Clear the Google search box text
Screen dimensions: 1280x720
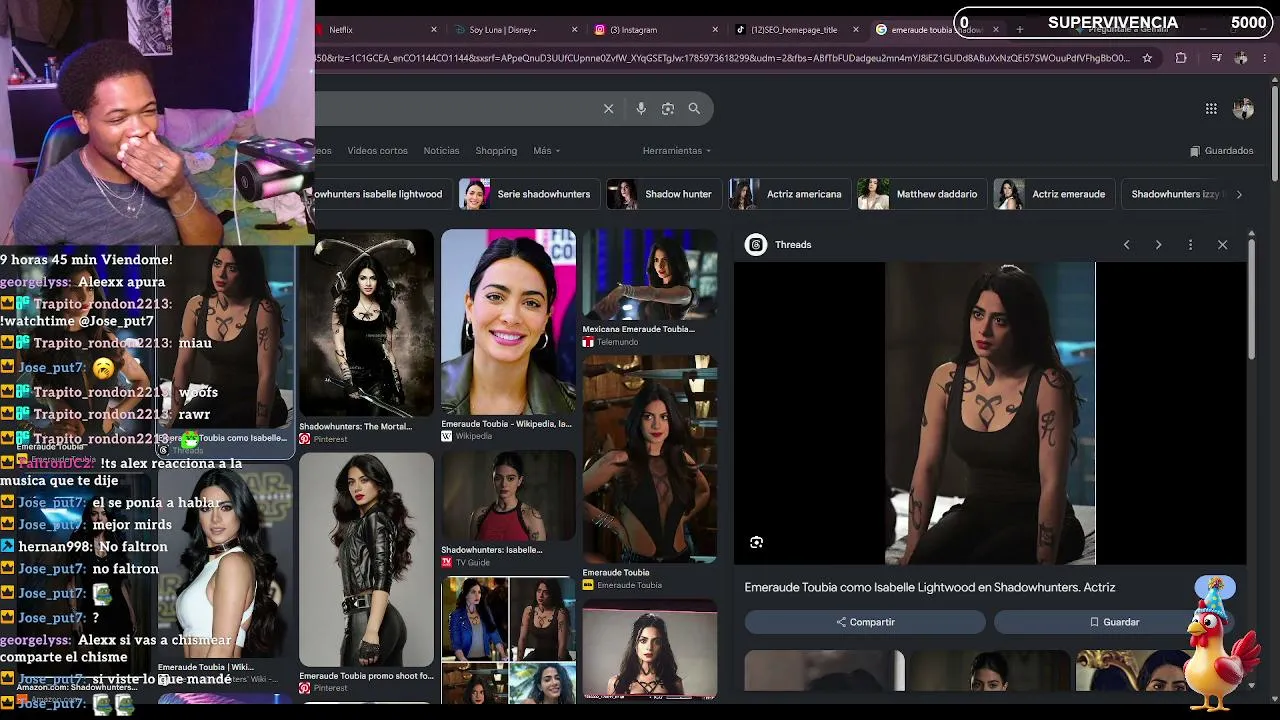[x=608, y=109]
